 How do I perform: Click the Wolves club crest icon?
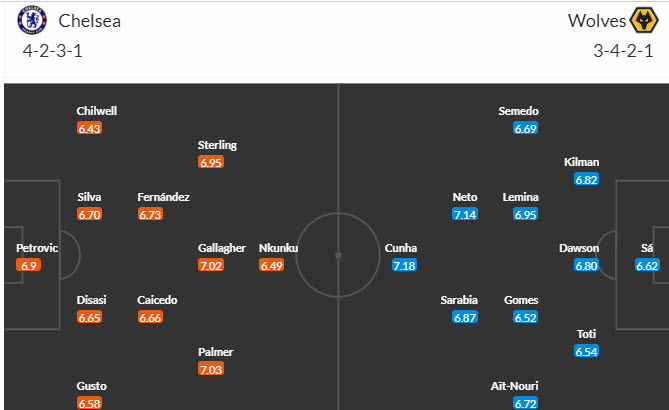coord(642,21)
